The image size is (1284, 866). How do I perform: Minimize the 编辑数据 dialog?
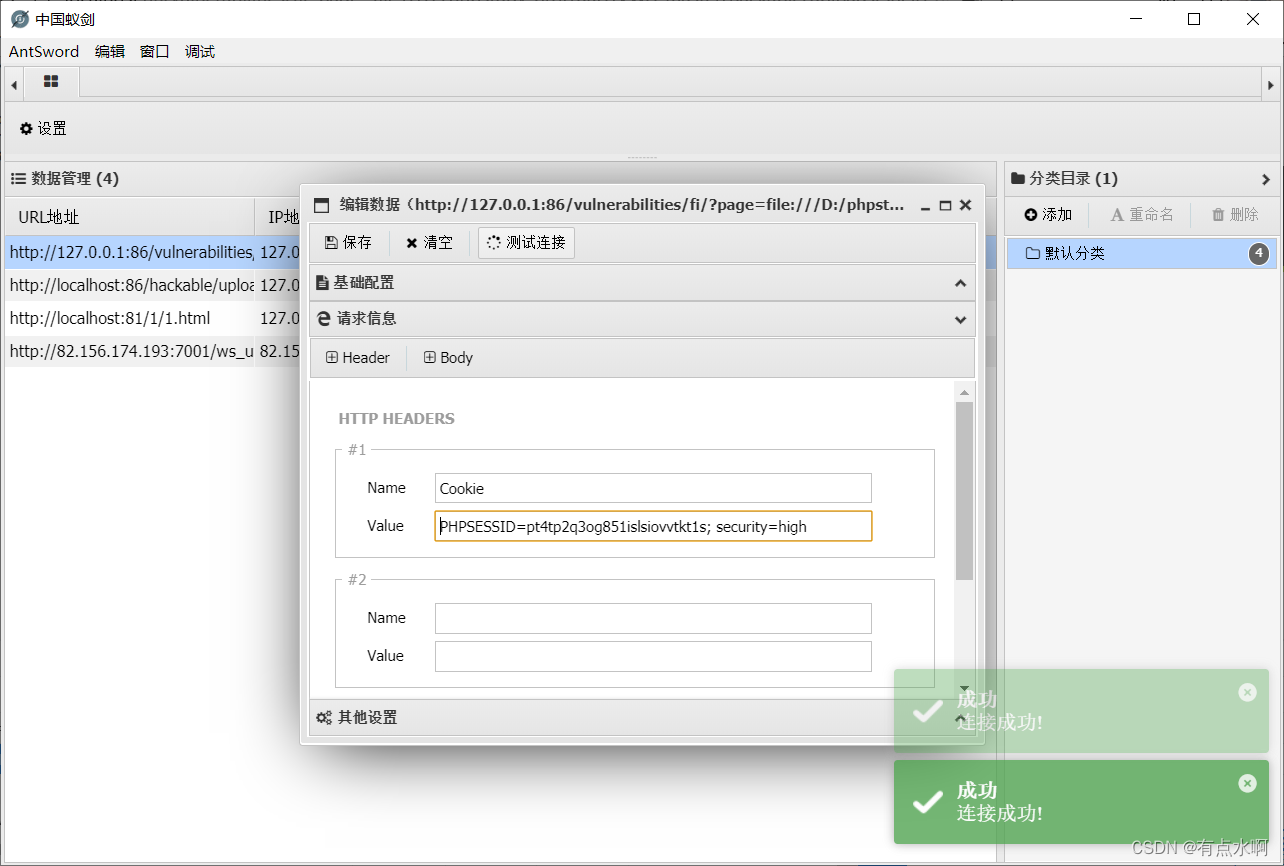pos(926,205)
